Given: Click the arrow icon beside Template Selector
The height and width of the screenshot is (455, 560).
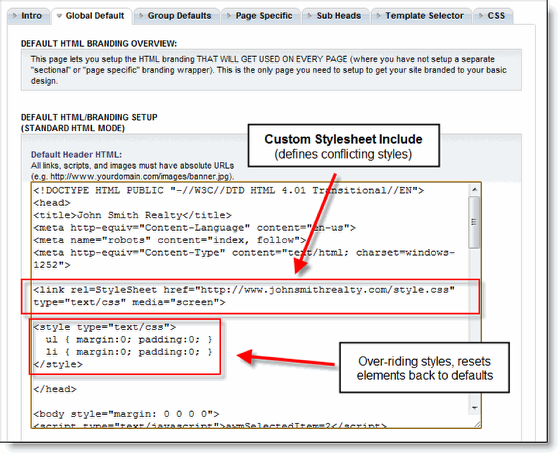Looking at the screenshot, I should tap(379, 16).
